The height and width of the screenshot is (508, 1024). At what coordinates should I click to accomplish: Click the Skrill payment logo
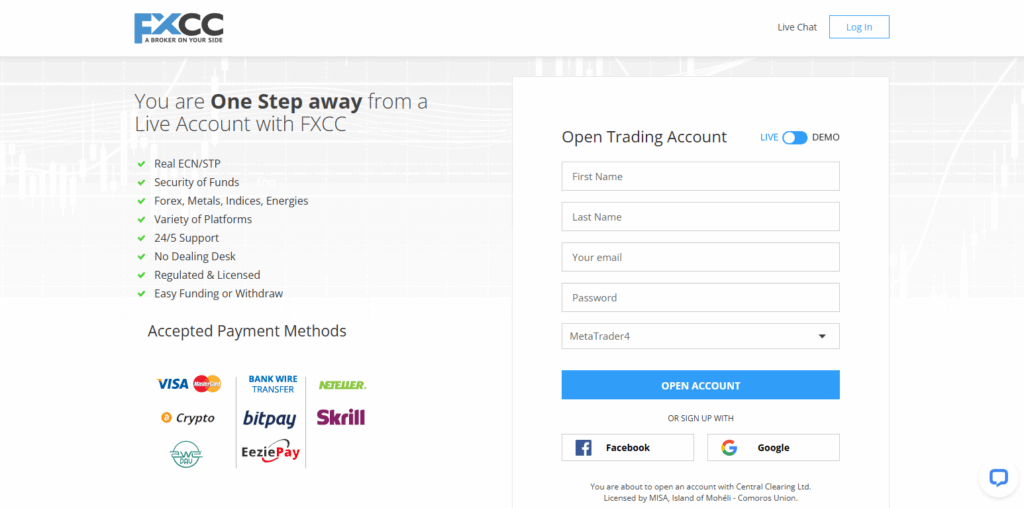(x=341, y=417)
